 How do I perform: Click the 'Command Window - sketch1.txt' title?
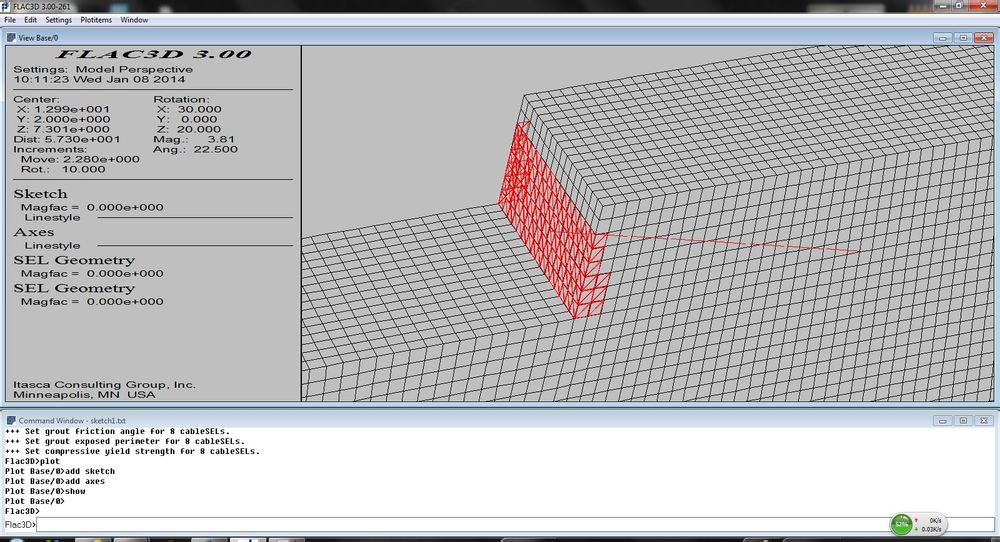(x=72, y=421)
